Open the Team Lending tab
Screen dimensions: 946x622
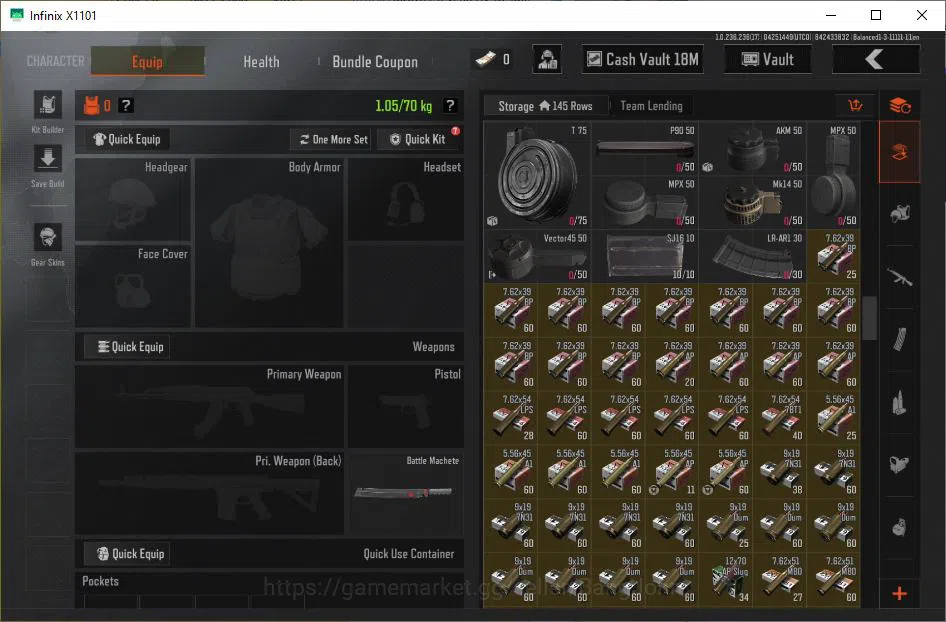click(652, 106)
